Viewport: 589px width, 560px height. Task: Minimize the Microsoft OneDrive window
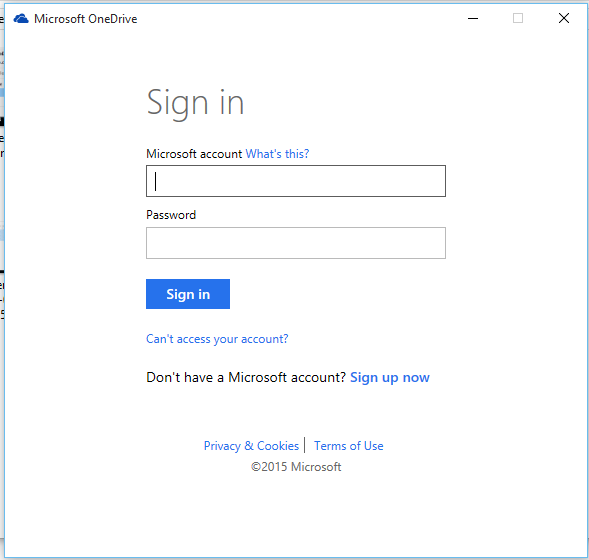[473, 18]
